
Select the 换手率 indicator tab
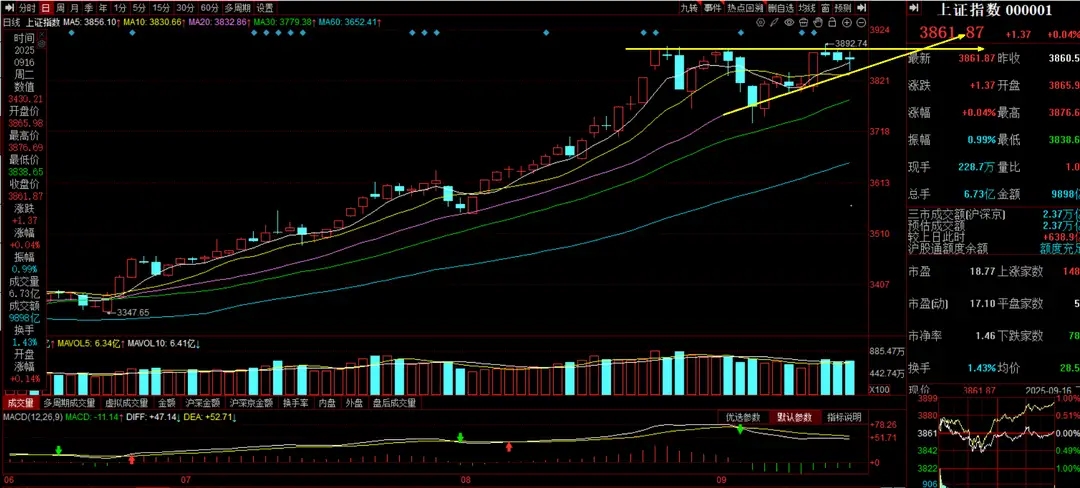(x=294, y=403)
